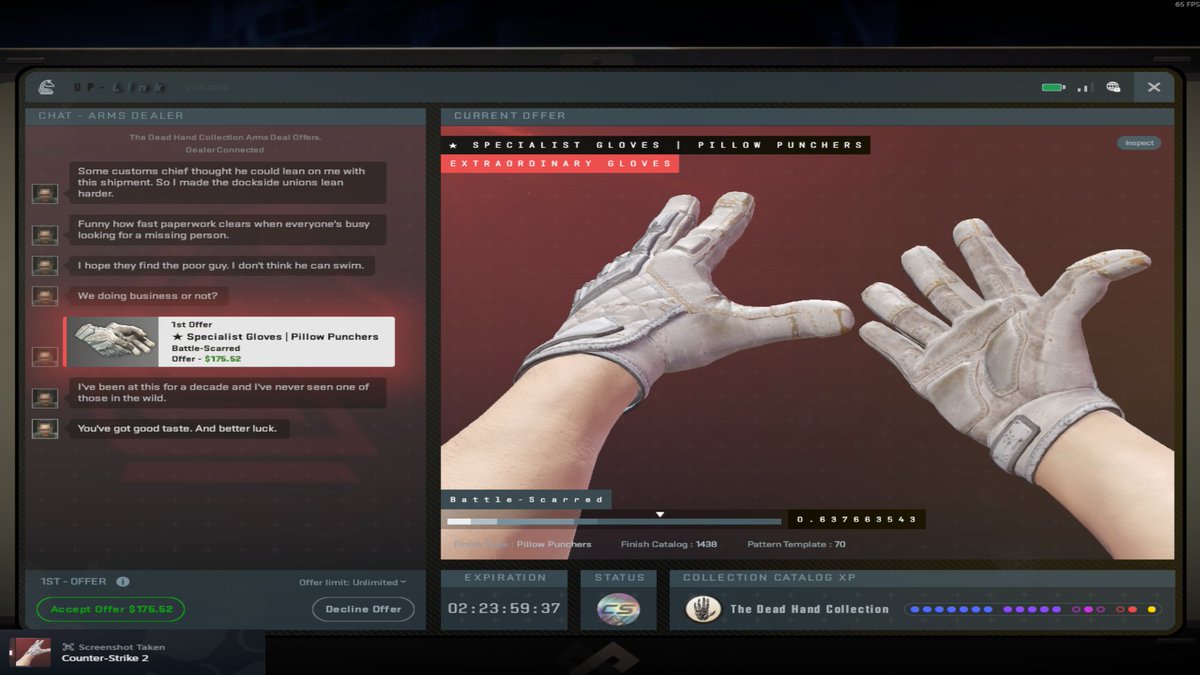Click dealer avatar beside 'I hope they find'
Screen dimensions: 1200x675
tap(44, 266)
